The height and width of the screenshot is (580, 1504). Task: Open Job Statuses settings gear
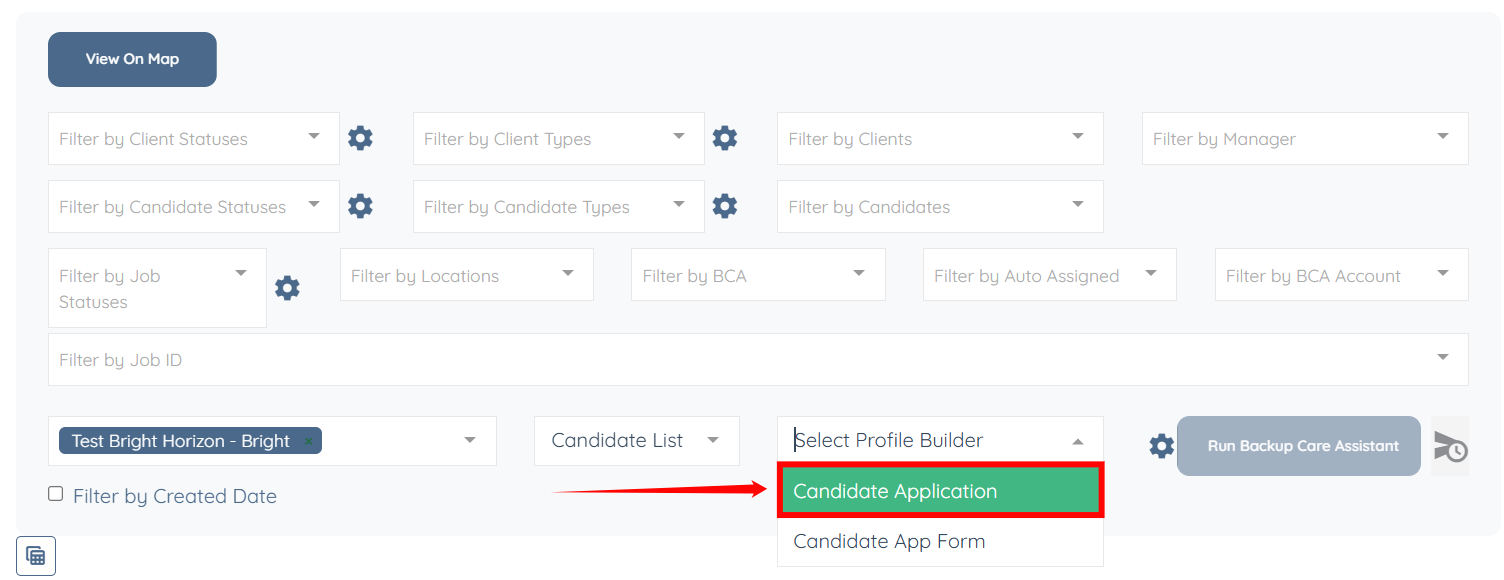point(287,288)
